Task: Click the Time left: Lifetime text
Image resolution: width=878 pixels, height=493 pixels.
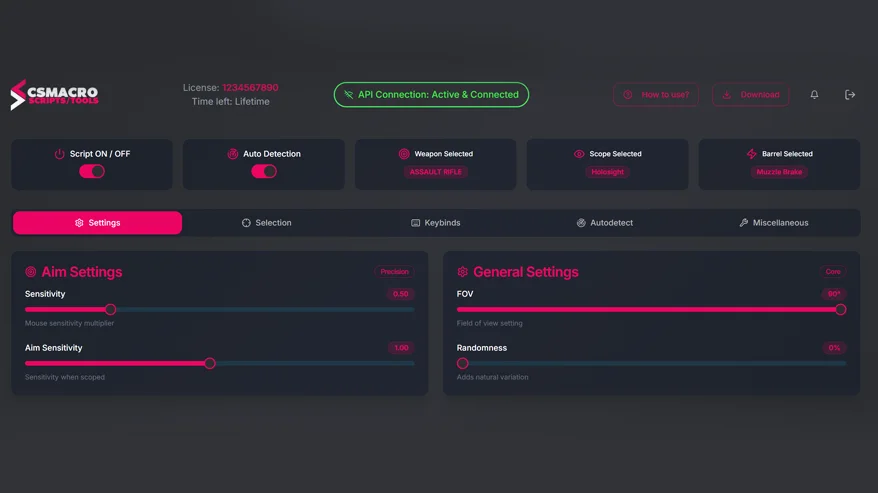Action: (231, 101)
